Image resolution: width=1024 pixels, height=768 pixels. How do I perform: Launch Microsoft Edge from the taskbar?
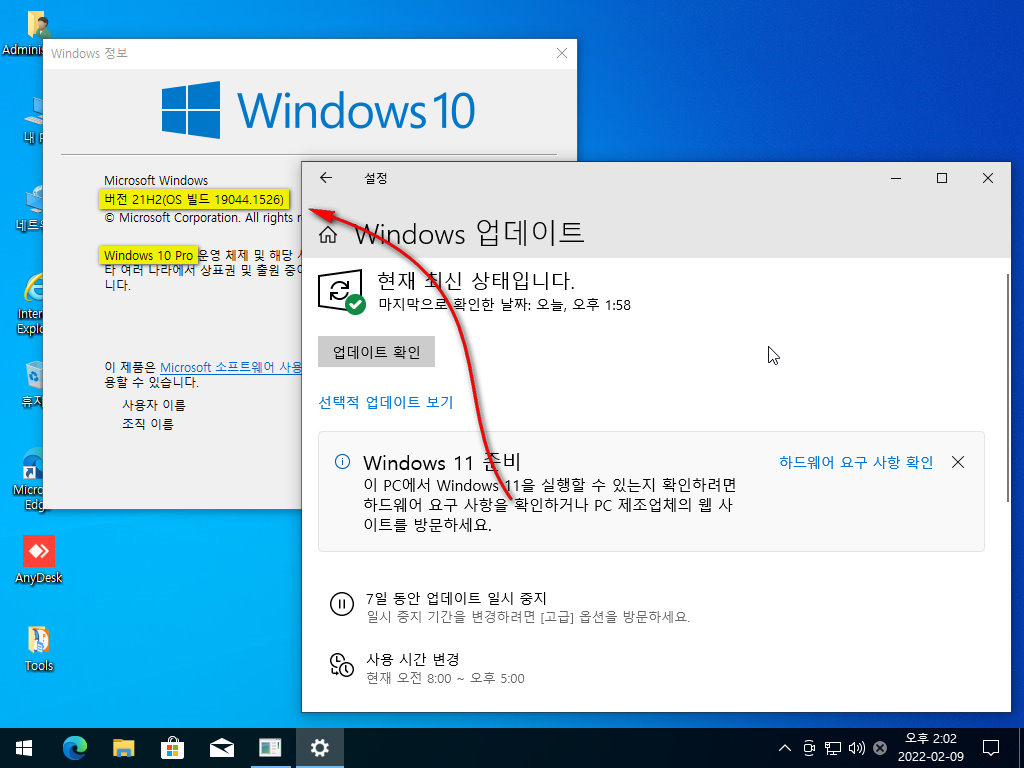tap(74, 748)
